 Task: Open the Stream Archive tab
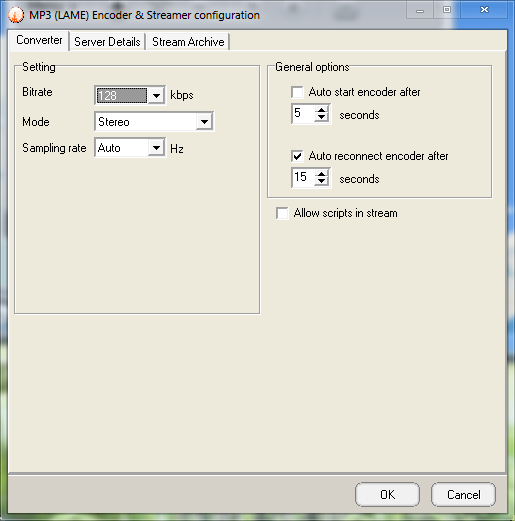188,42
